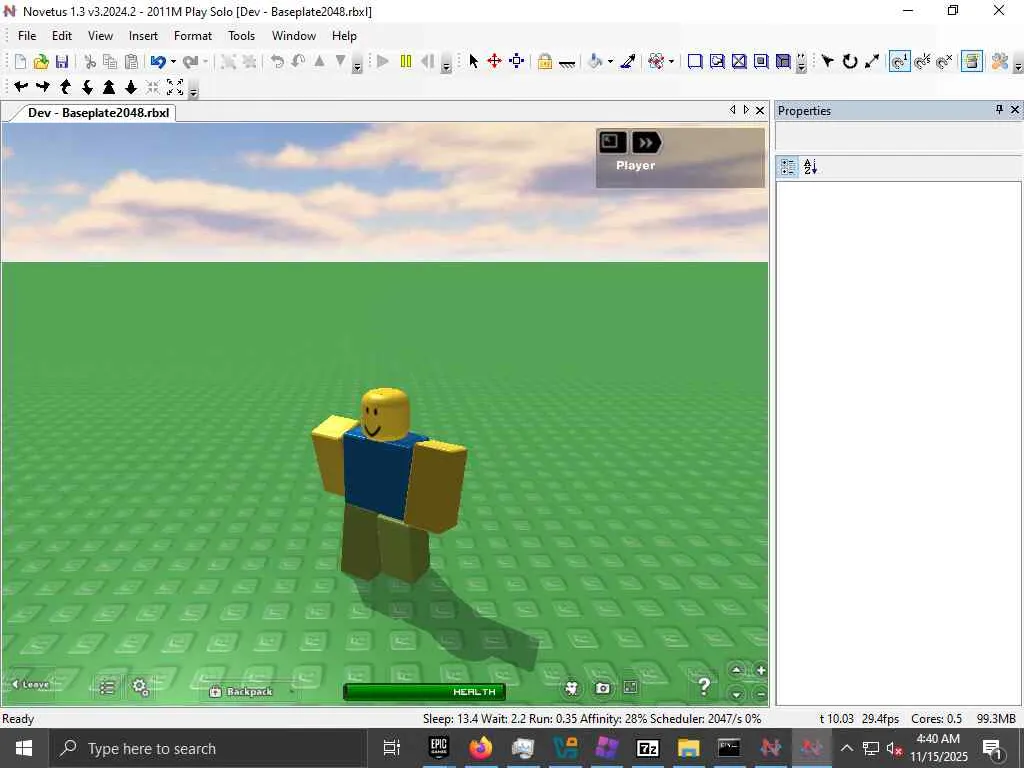This screenshot has height=768, width=1024.
Task: Start the simulation with Play
Action: click(x=383, y=61)
